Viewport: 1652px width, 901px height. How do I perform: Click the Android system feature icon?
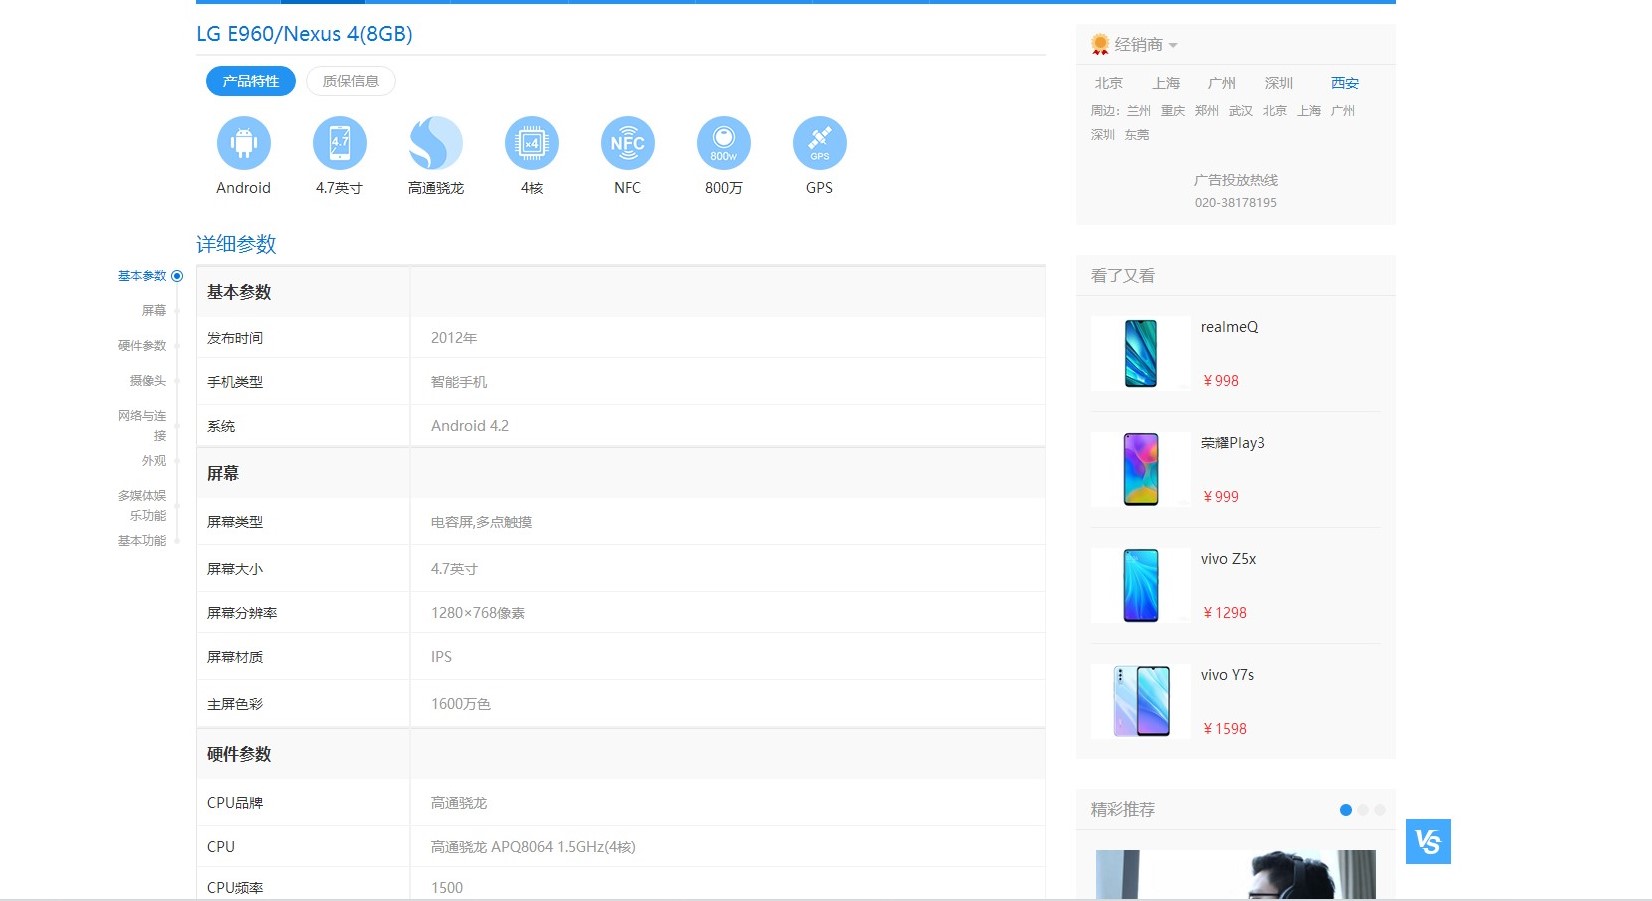click(x=243, y=143)
